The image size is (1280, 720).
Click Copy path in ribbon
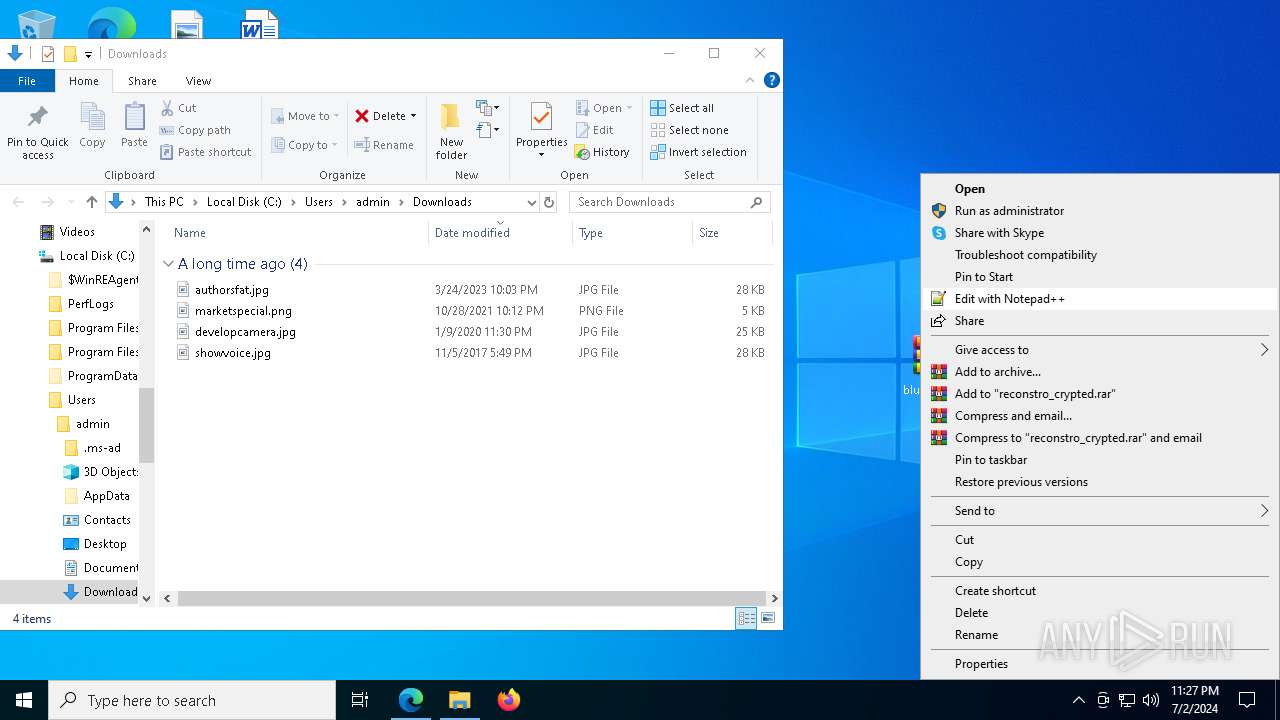(x=195, y=130)
